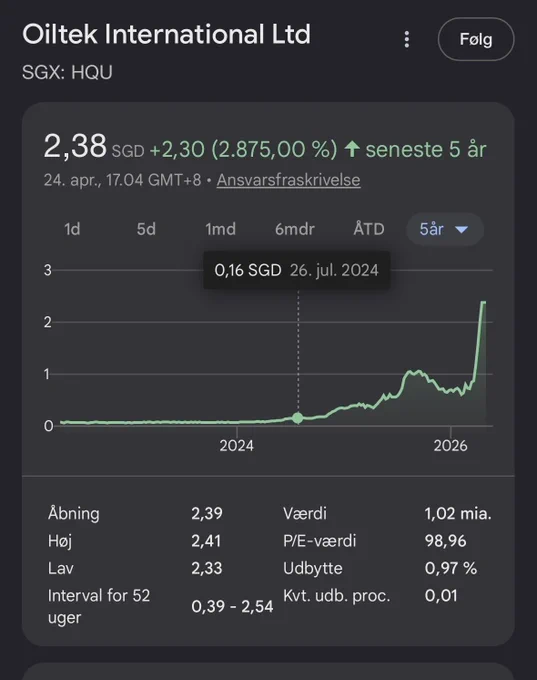The height and width of the screenshot is (680, 537).
Task: Click the P/E-værdi statistic label
Action: click(x=320, y=541)
